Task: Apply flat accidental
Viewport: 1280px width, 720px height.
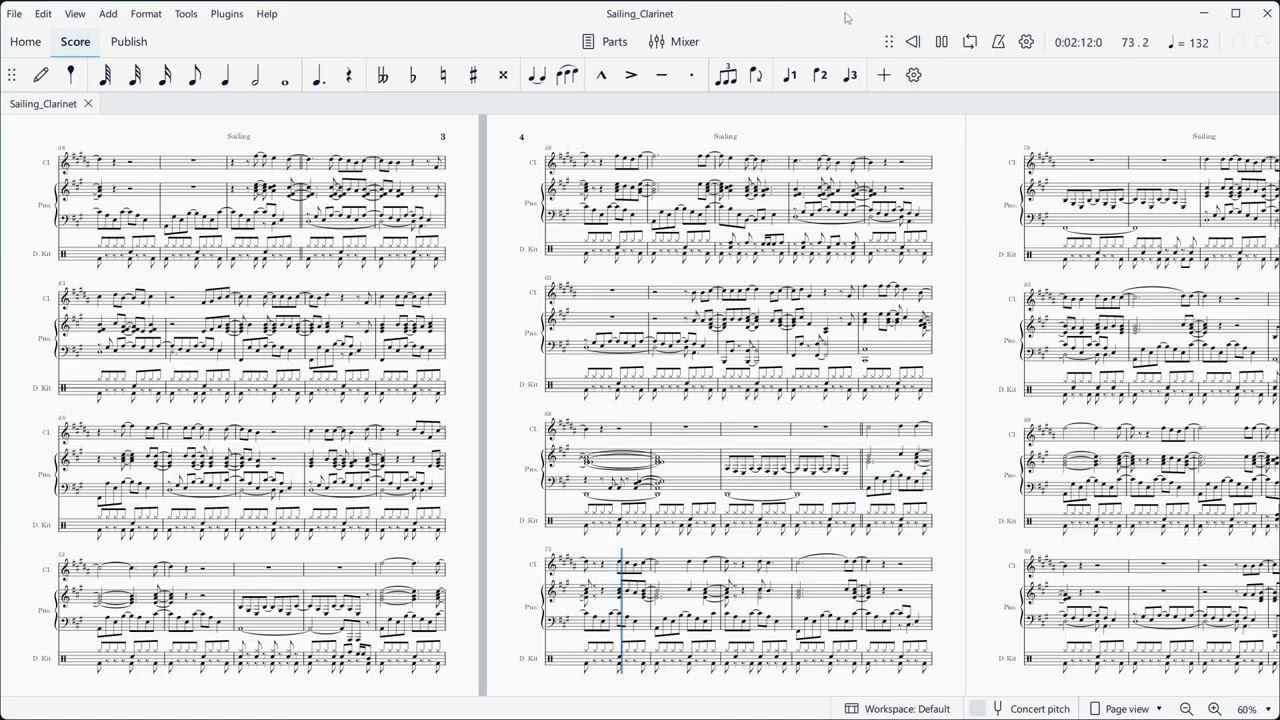Action: pos(413,75)
